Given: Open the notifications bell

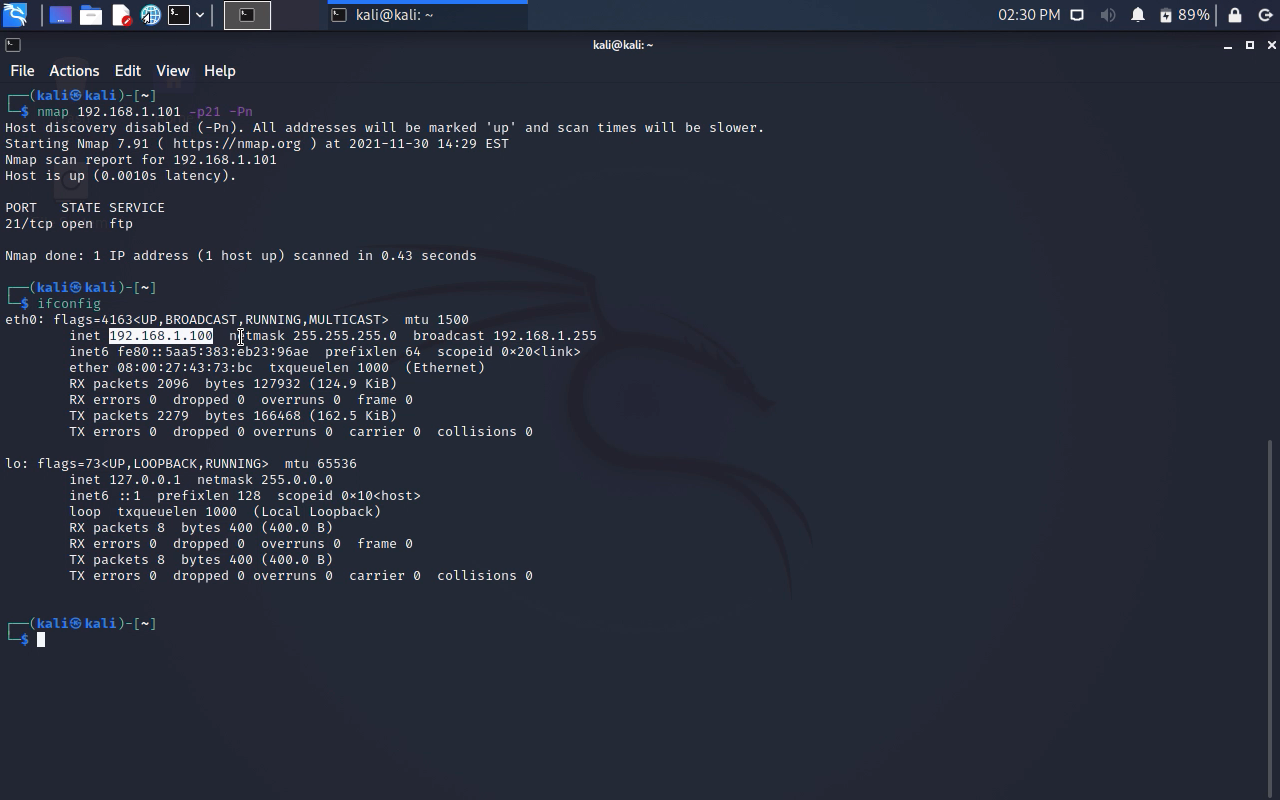Looking at the screenshot, I should click(1138, 15).
